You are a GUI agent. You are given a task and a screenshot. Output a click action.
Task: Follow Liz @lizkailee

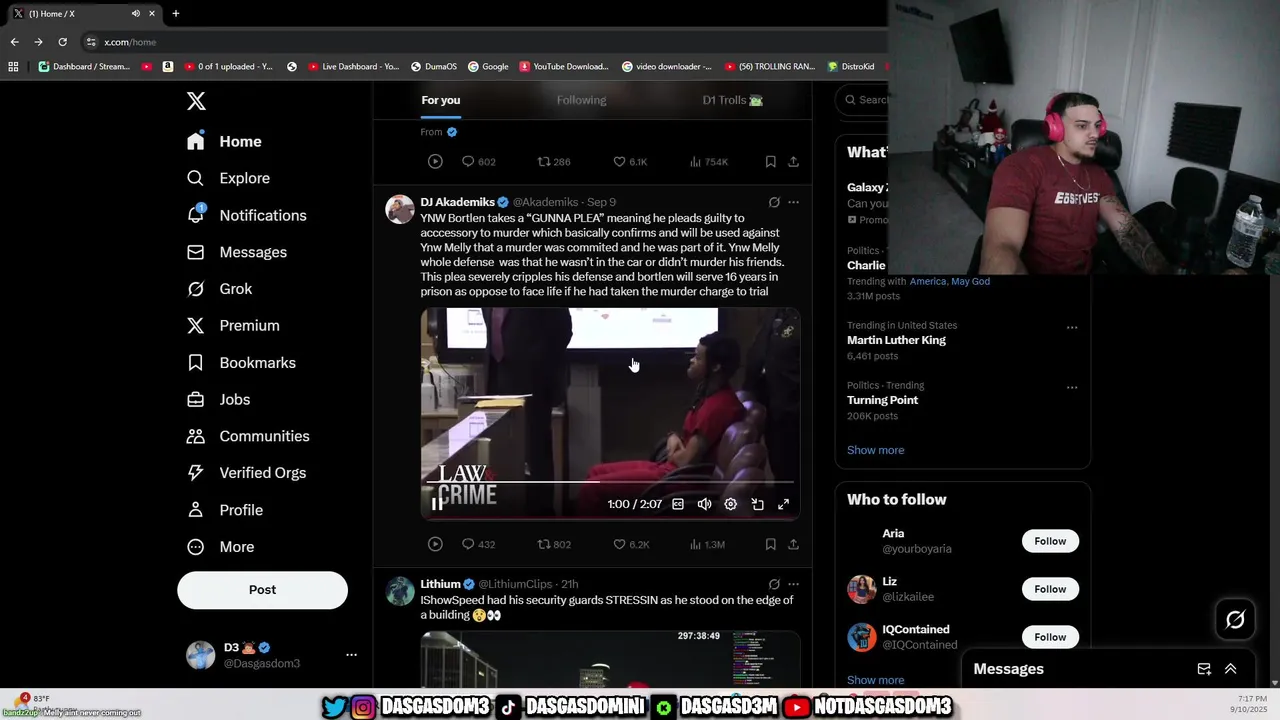pyautogui.click(x=1050, y=589)
